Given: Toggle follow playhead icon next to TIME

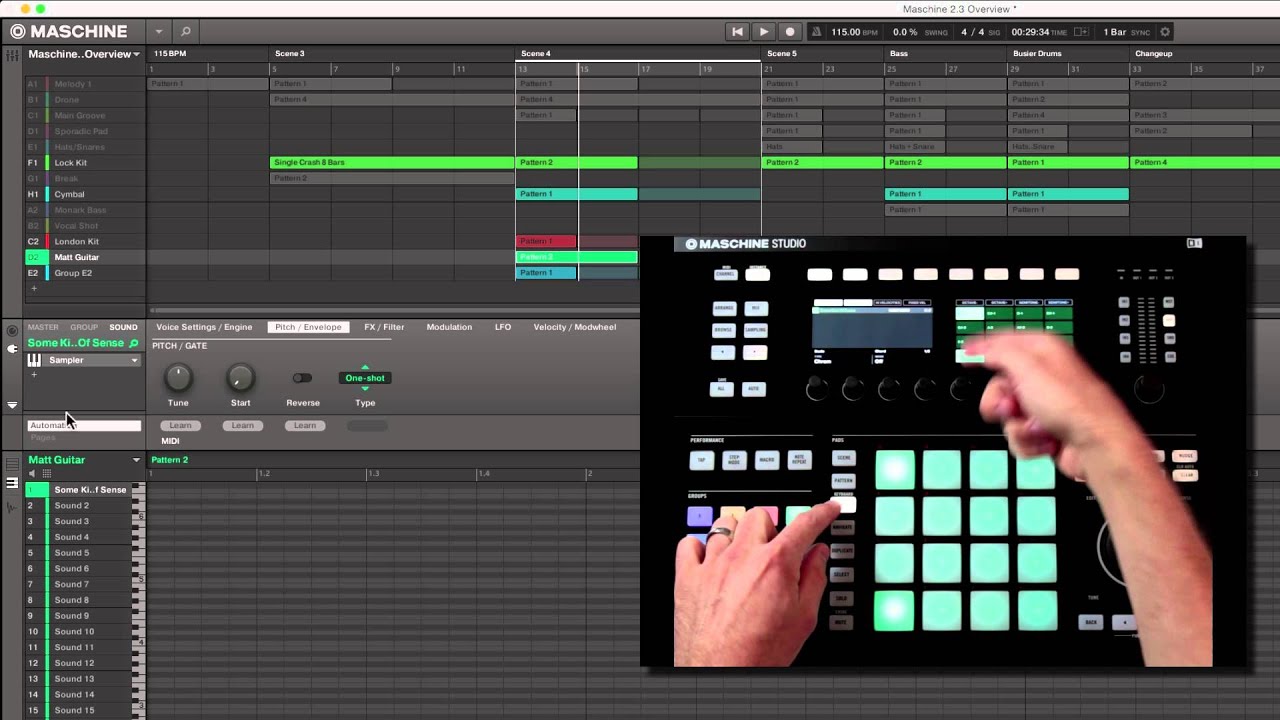Looking at the screenshot, I should tap(1081, 32).
